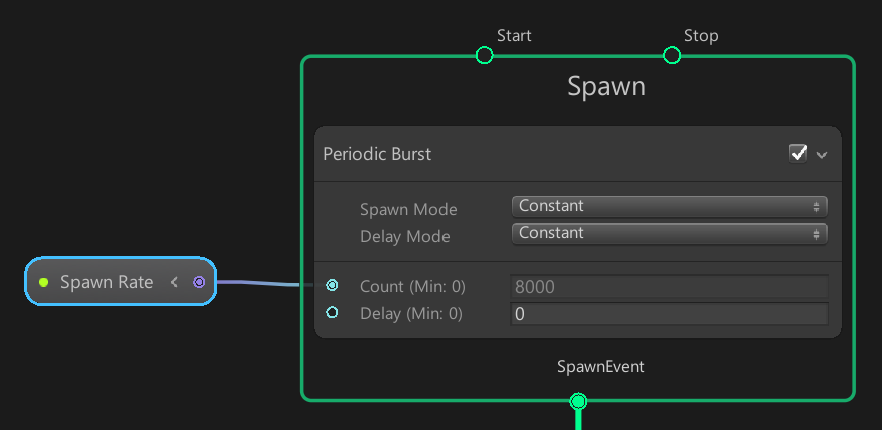Select the Spawn Rate node label
Viewport: 882px width, 430px height.
pos(106,282)
